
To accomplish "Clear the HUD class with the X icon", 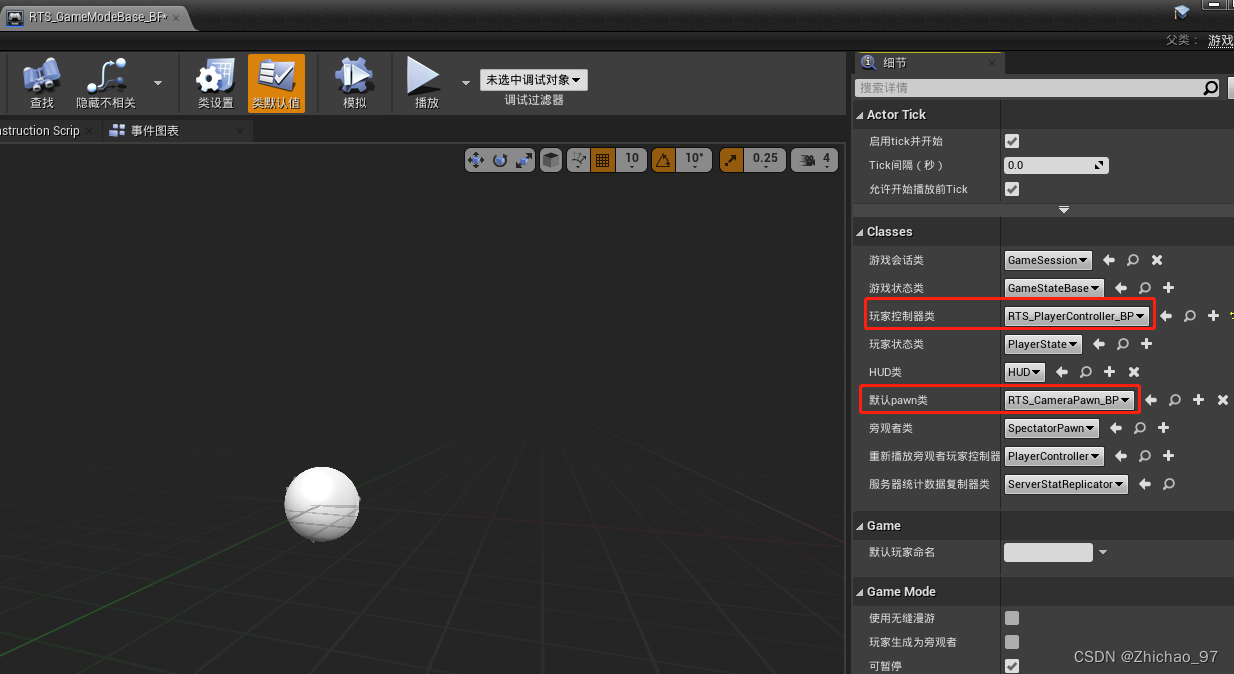I will 1133,372.
